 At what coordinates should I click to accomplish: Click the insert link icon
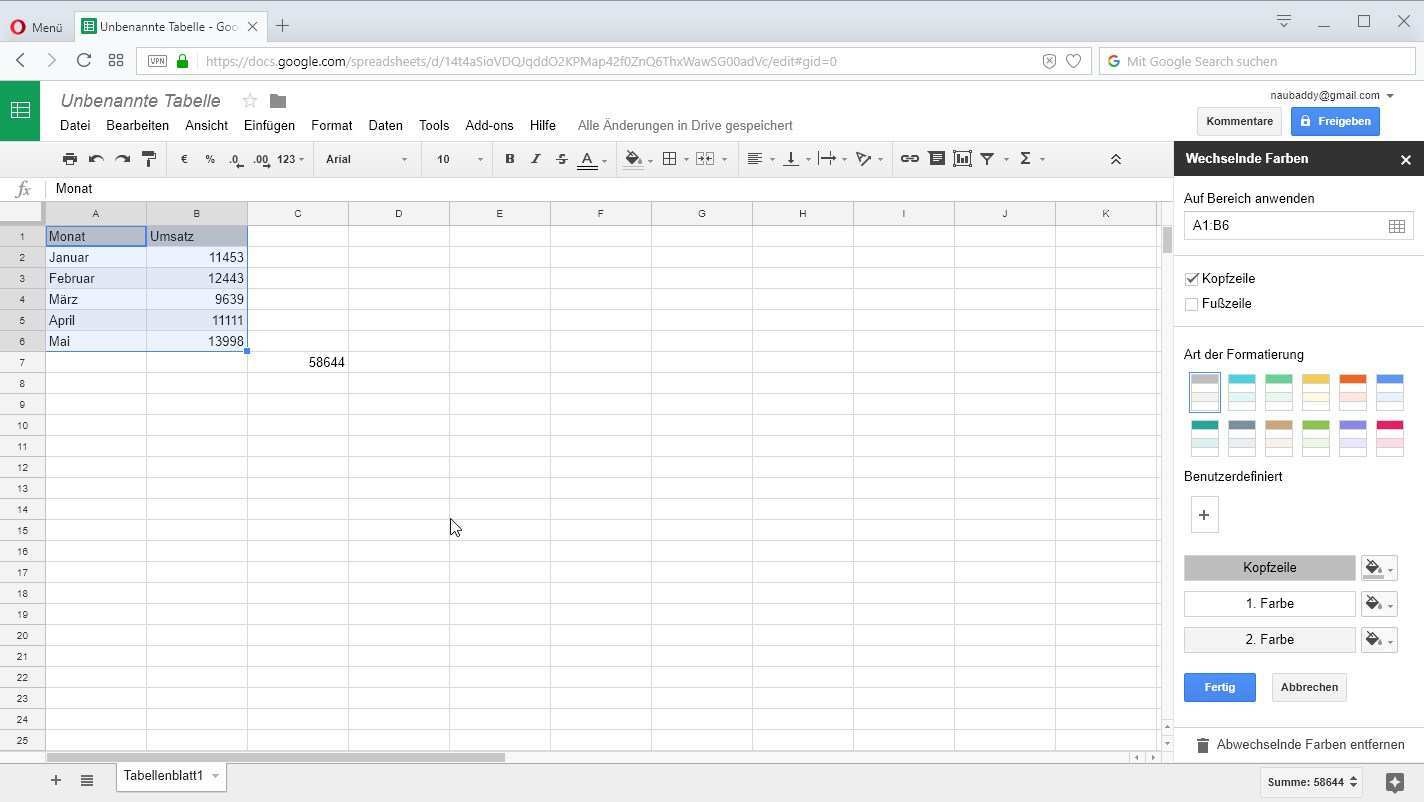tap(909, 159)
